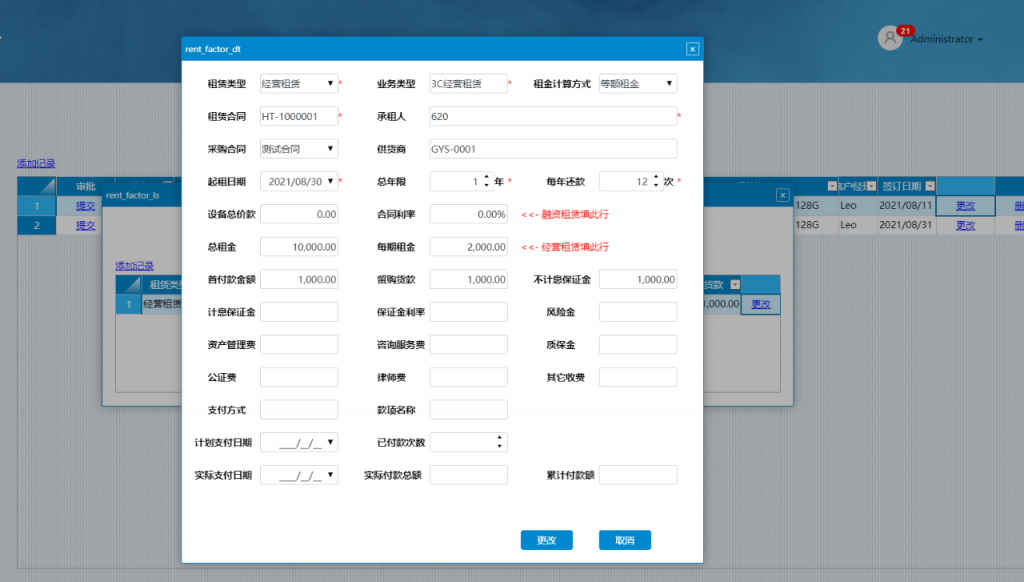Open the 采购合同 dropdown list
Viewport: 1024px width, 582px height.
pyautogui.click(x=330, y=149)
